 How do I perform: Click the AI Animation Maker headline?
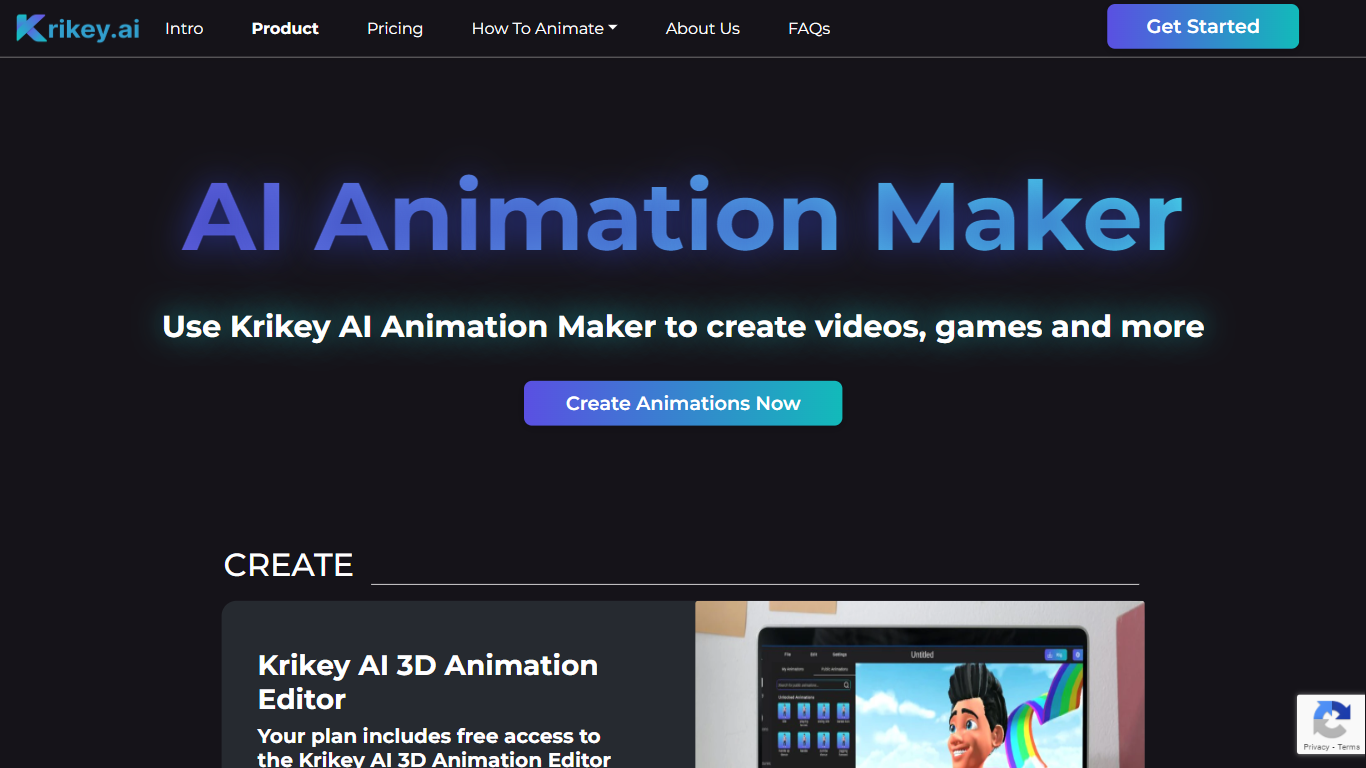(683, 217)
